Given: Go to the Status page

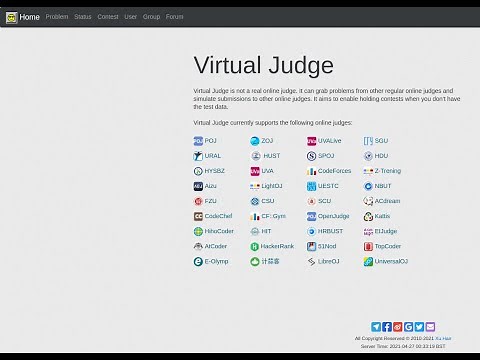Looking at the screenshot, I should point(83,17).
